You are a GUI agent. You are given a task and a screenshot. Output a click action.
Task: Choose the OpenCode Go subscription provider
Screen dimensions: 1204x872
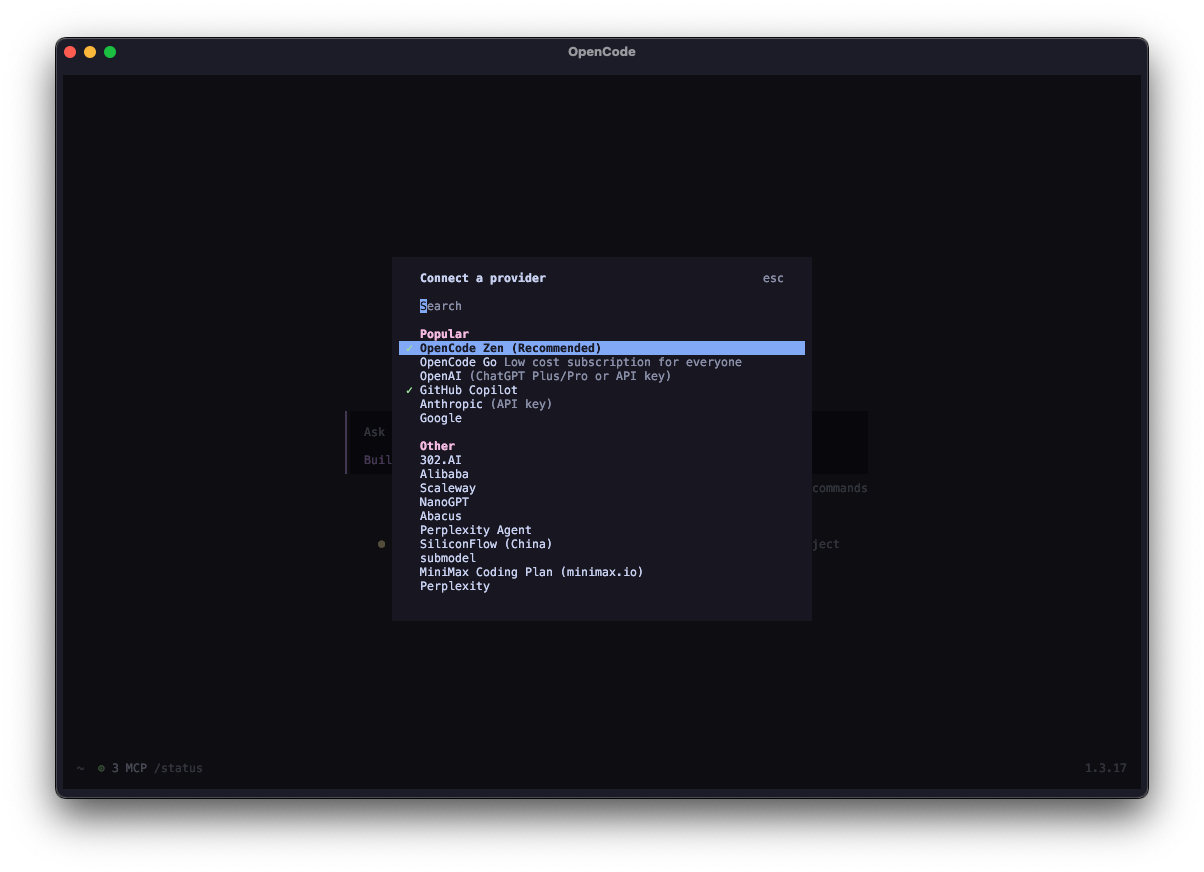pos(602,362)
